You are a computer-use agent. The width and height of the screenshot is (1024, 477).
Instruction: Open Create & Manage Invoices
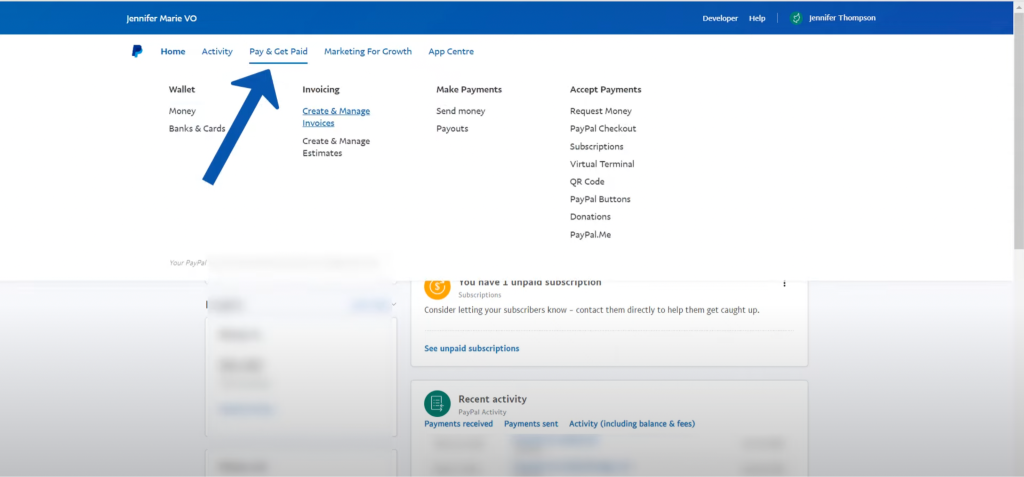point(336,117)
